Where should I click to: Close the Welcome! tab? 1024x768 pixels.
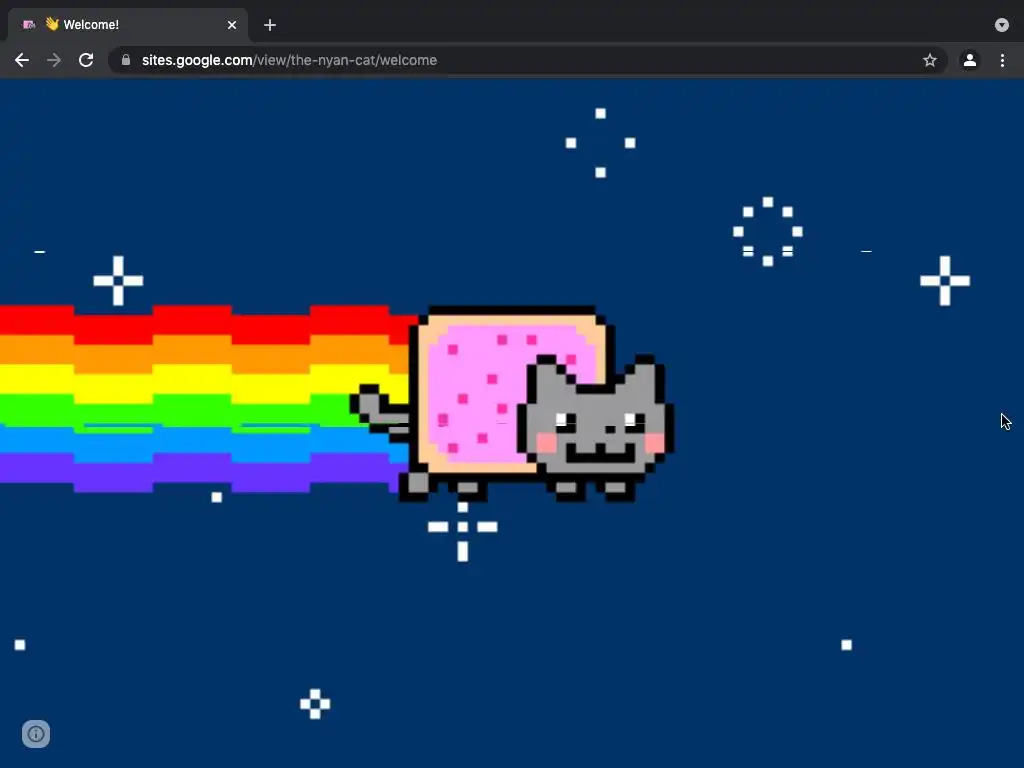pyautogui.click(x=232, y=25)
